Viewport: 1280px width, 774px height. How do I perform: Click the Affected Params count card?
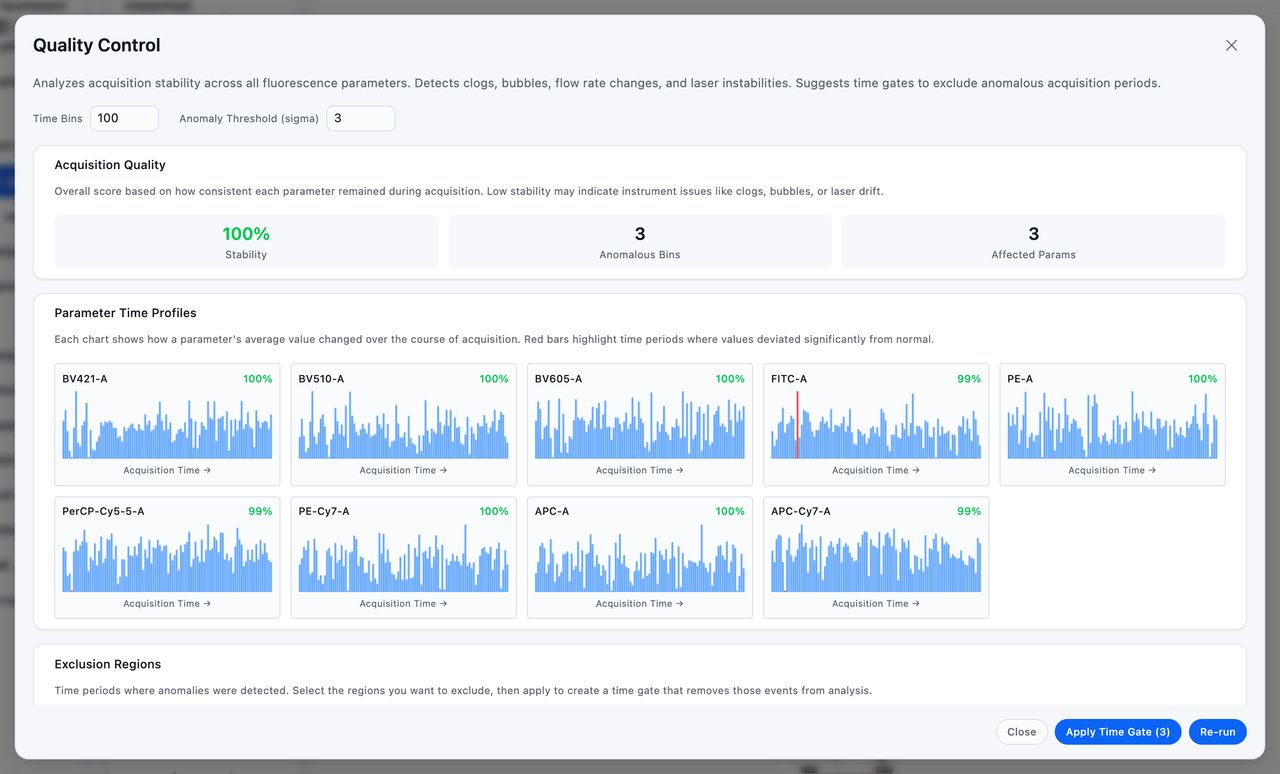pos(1033,242)
